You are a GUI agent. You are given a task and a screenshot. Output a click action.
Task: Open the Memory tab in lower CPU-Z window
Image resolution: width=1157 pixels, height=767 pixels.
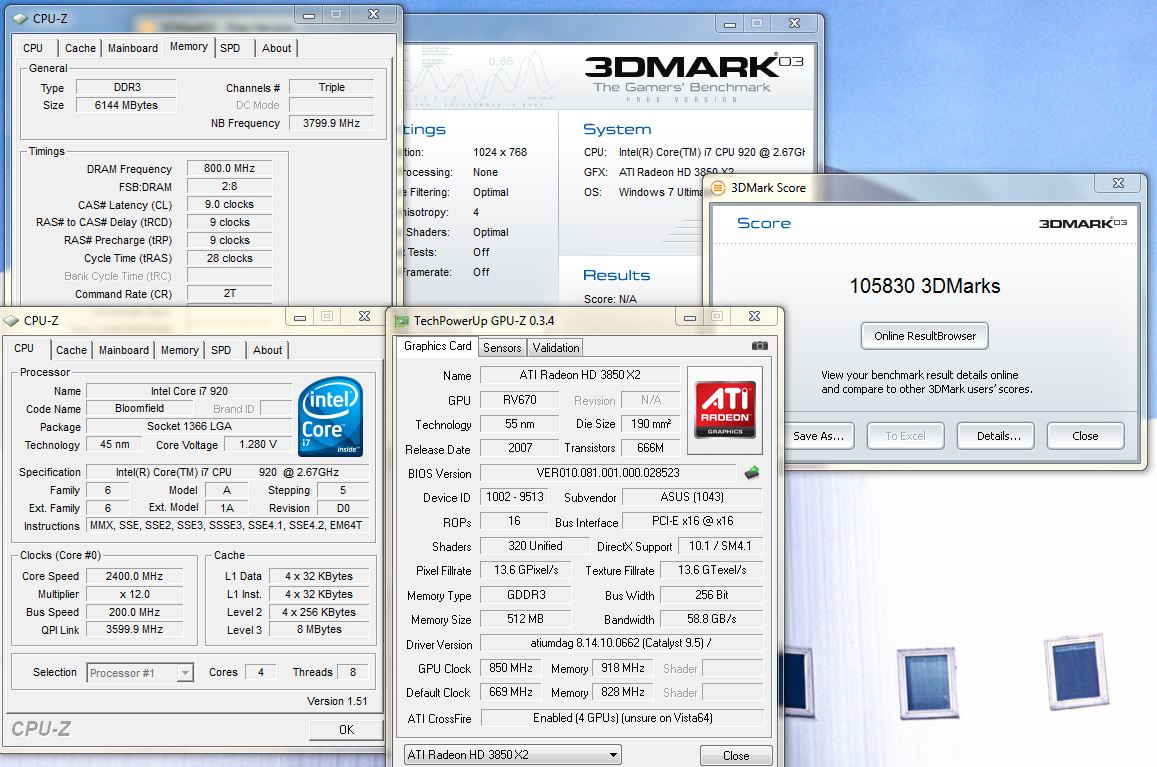point(179,350)
